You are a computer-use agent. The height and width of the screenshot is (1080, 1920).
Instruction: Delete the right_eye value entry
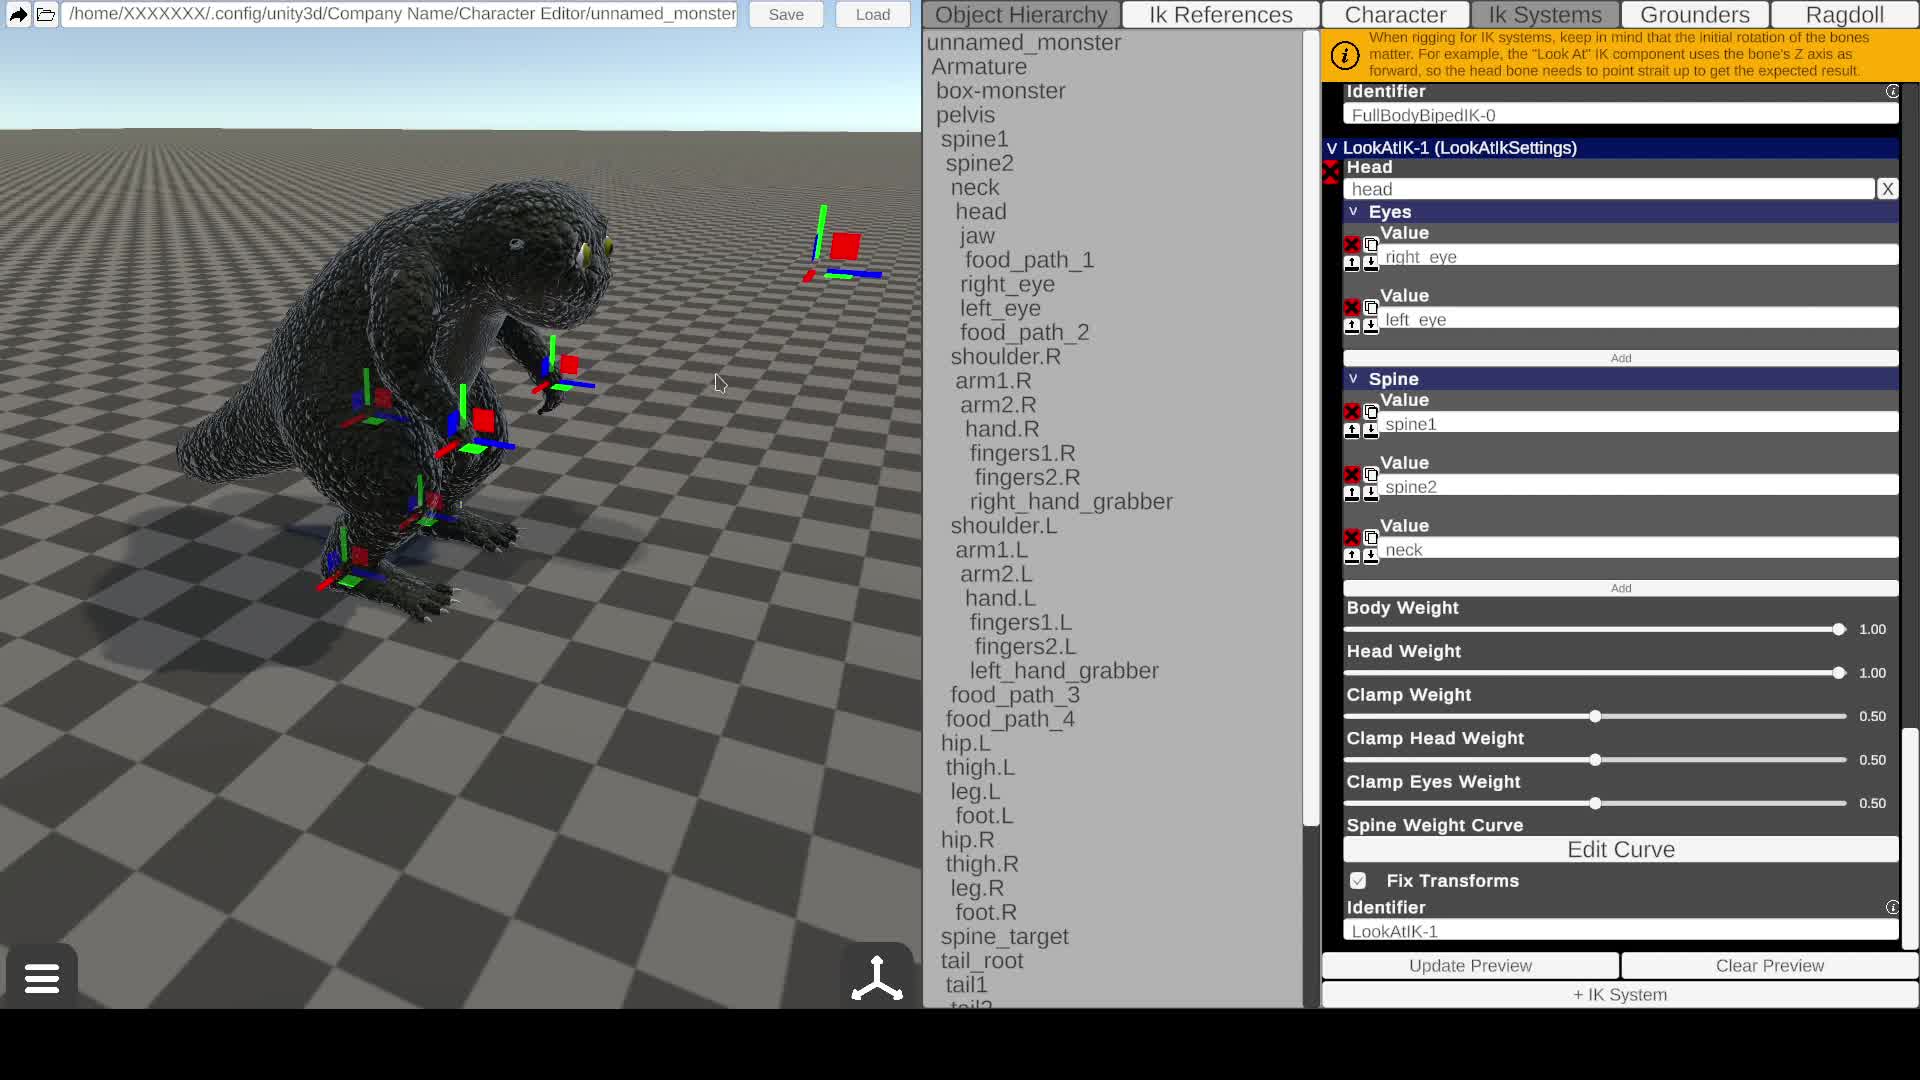pyautogui.click(x=1352, y=244)
